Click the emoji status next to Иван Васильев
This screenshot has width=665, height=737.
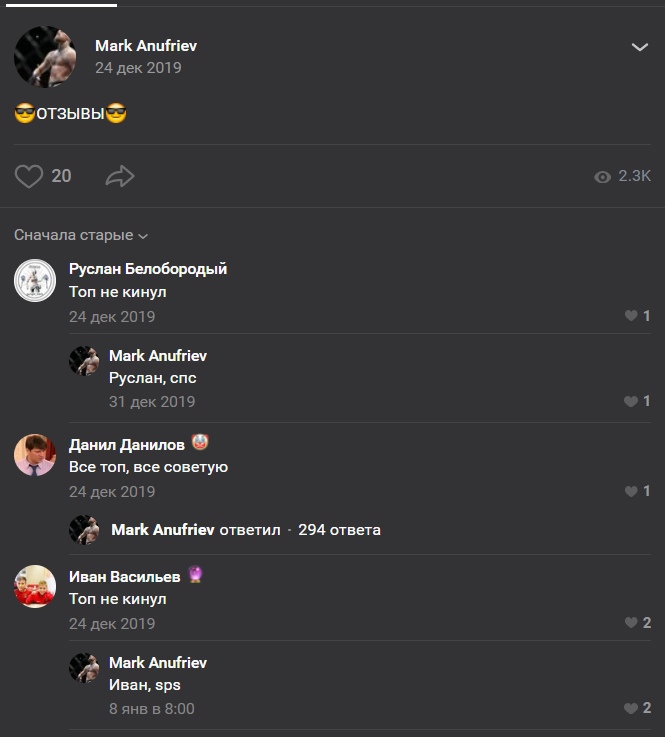(196, 575)
